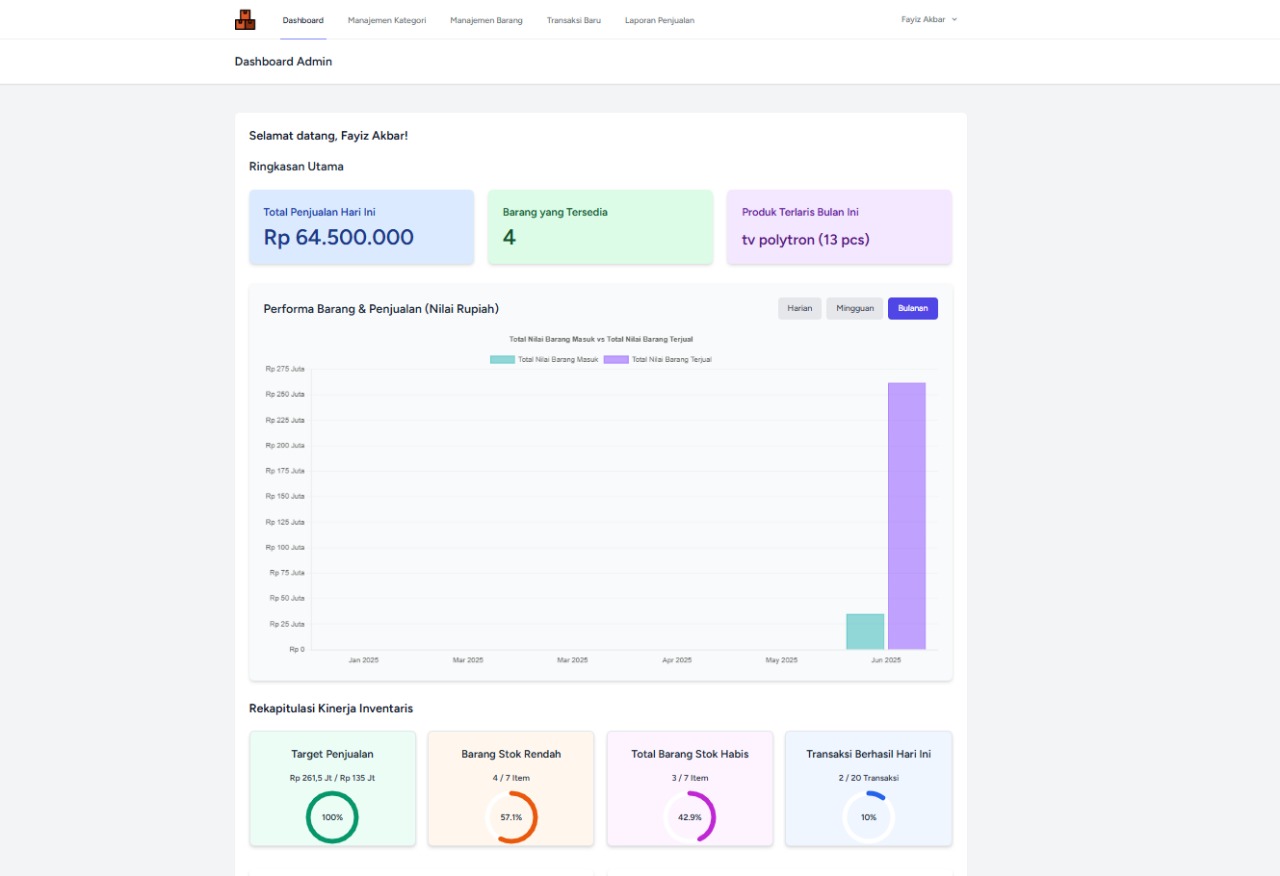
Task: Click the Produk Terlaris Bulan Ini card
Action: coord(839,227)
